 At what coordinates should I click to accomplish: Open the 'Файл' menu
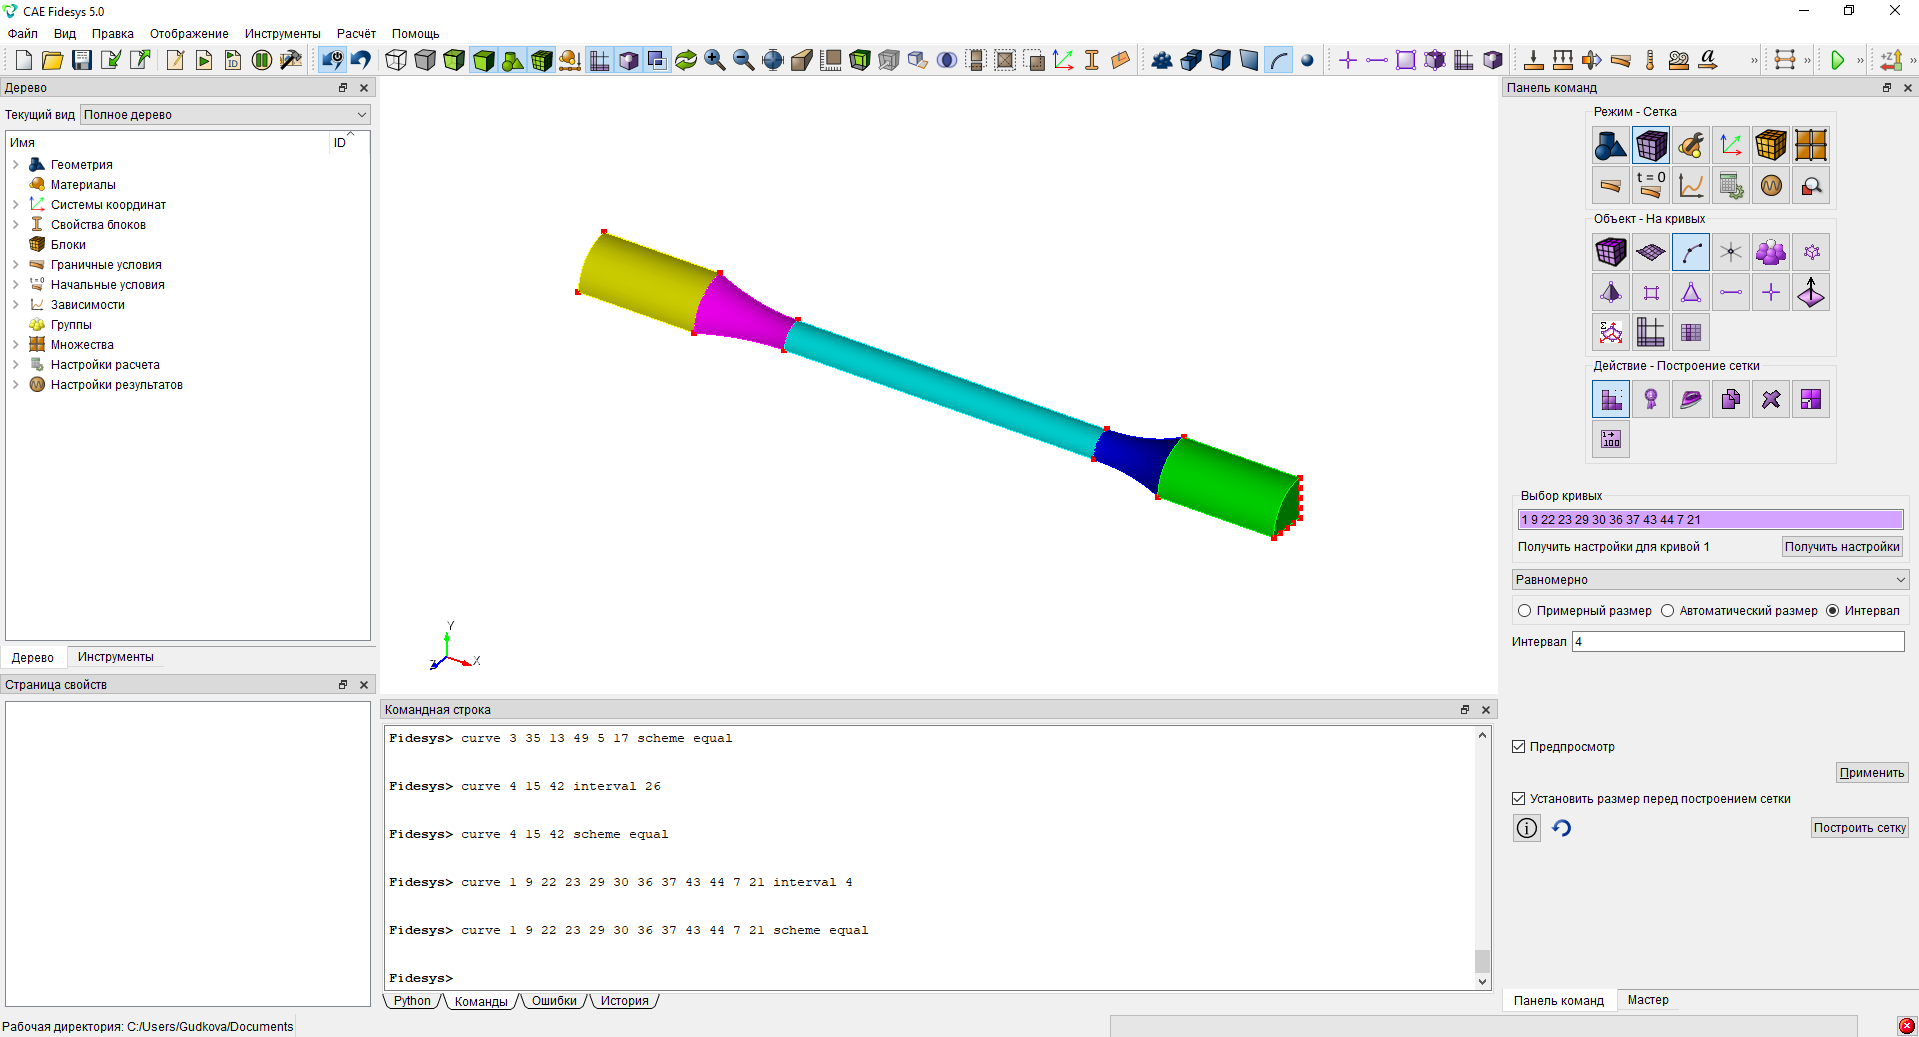23,34
